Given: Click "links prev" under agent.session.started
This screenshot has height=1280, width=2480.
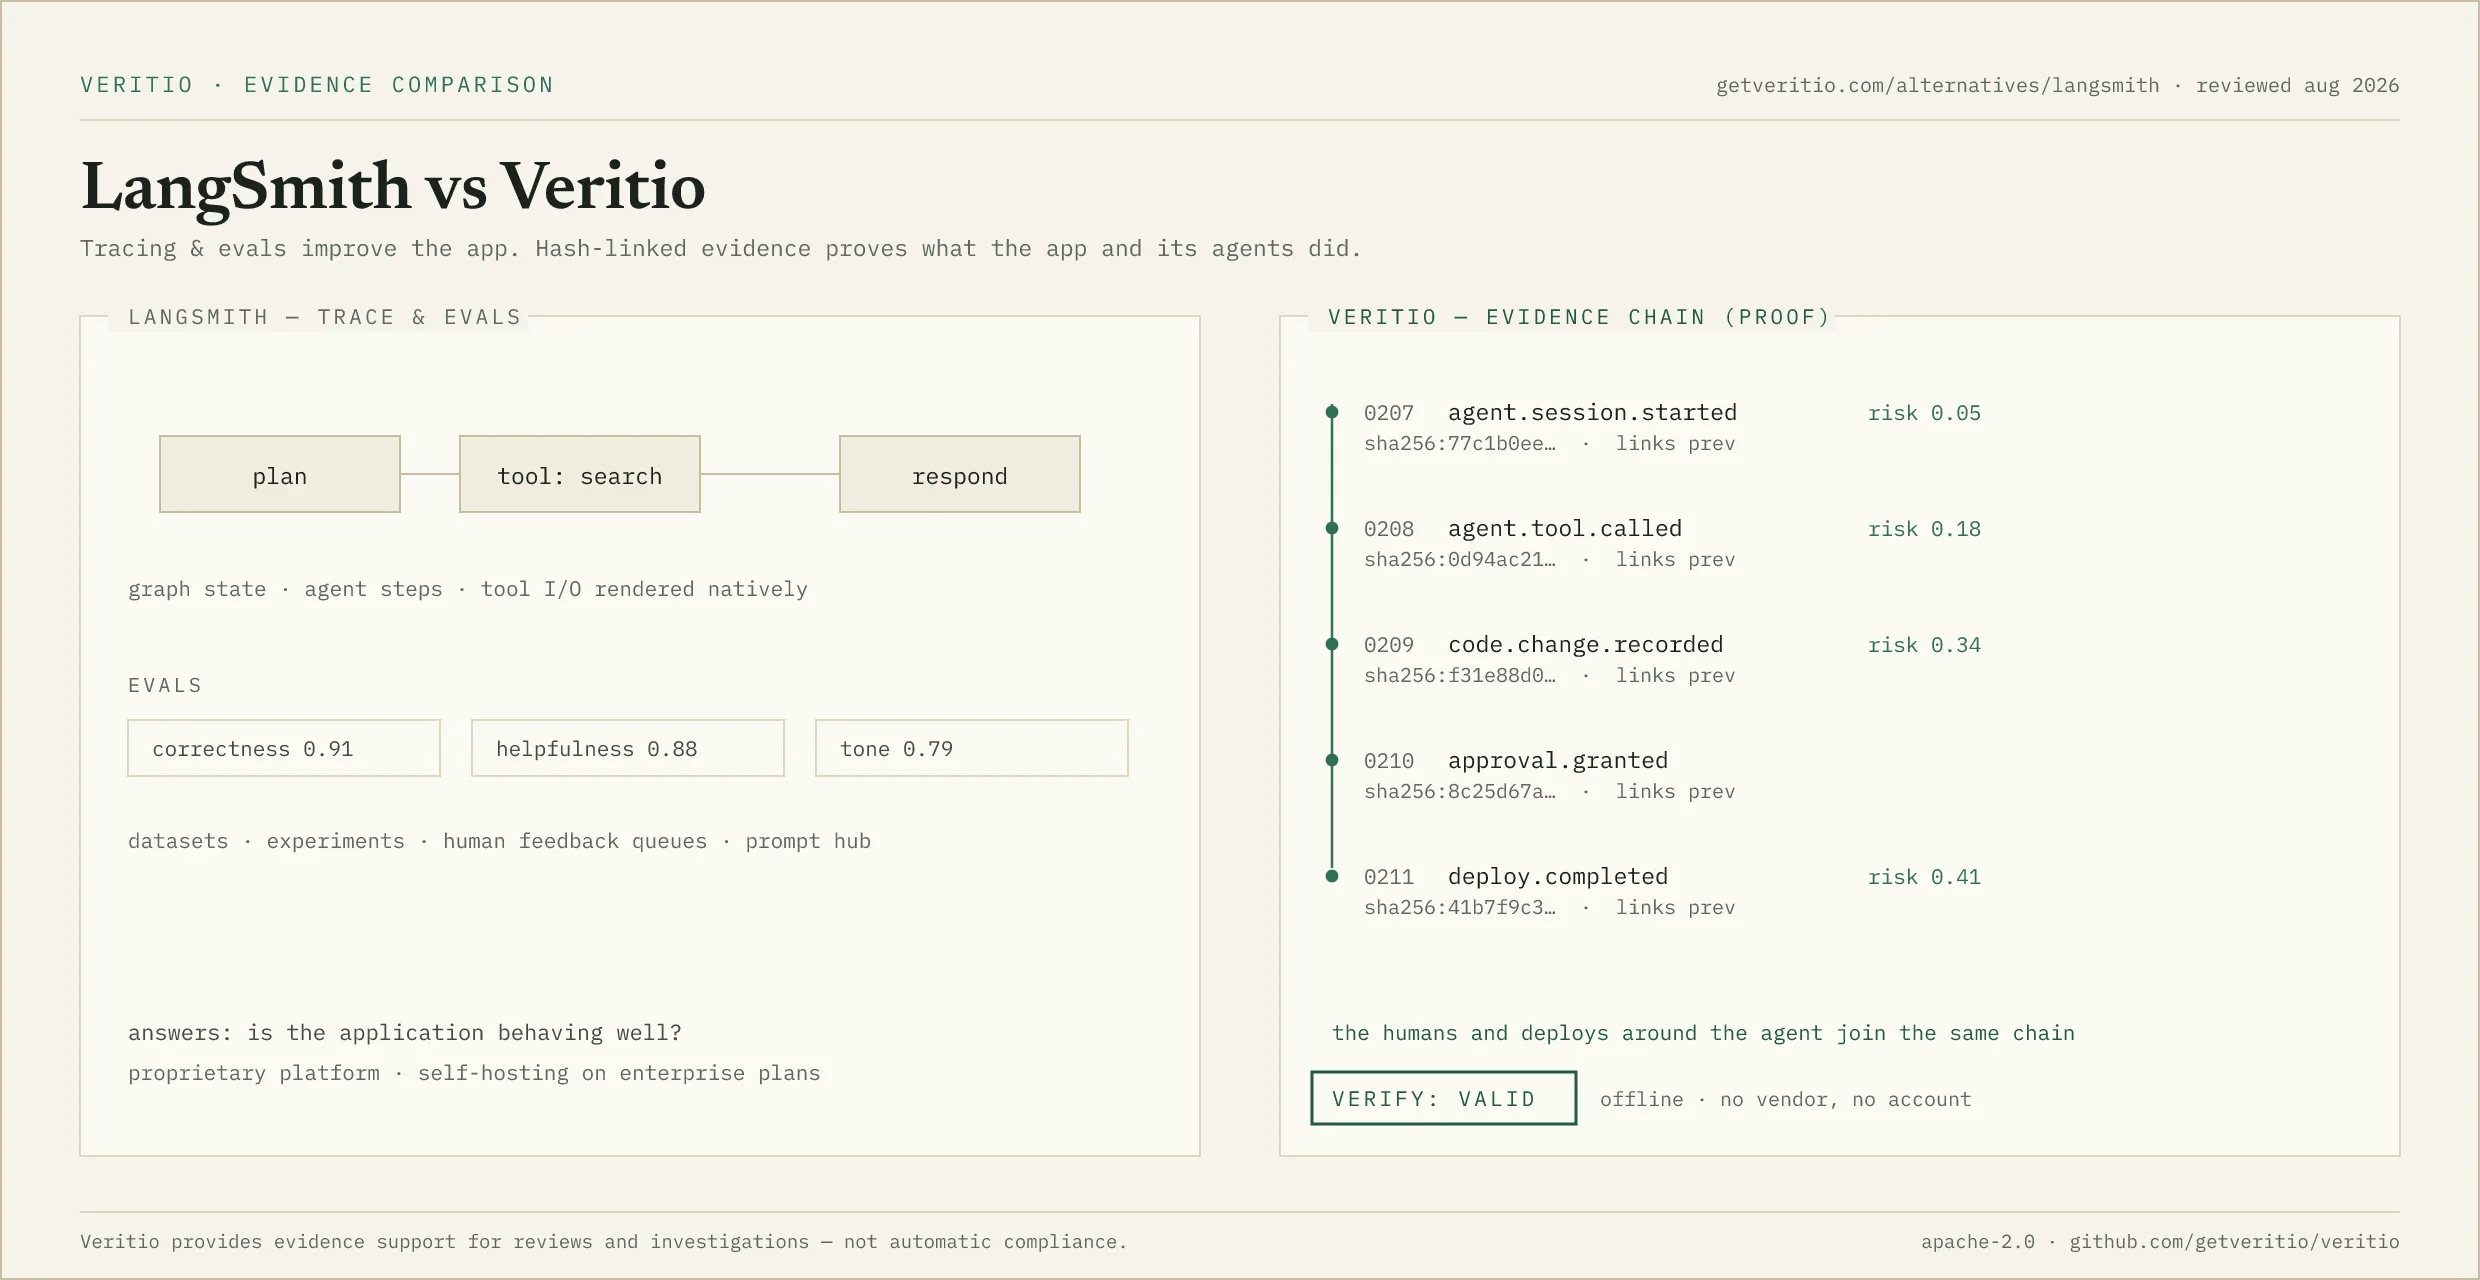Looking at the screenshot, I should pos(1675,443).
